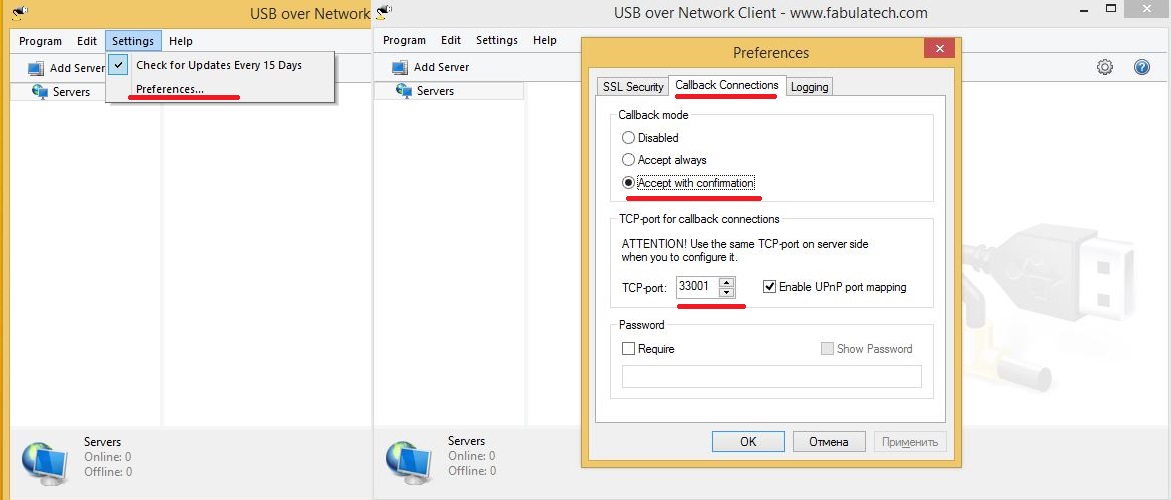This screenshot has width=1171, height=500.
Task: Open Program menu in right window
Action: pos(404,40)
